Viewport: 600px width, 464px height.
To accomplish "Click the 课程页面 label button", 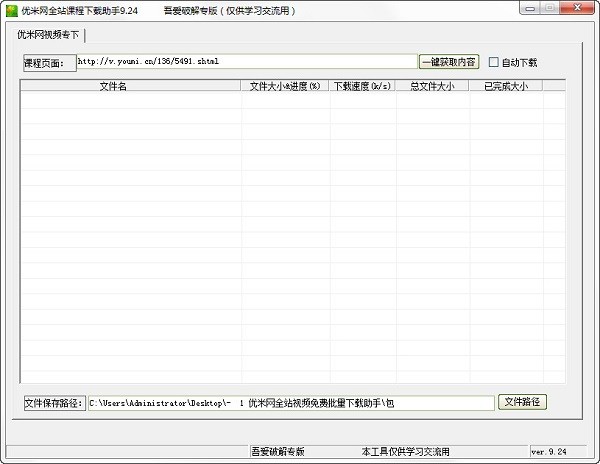I will click(x=50, y=63).
